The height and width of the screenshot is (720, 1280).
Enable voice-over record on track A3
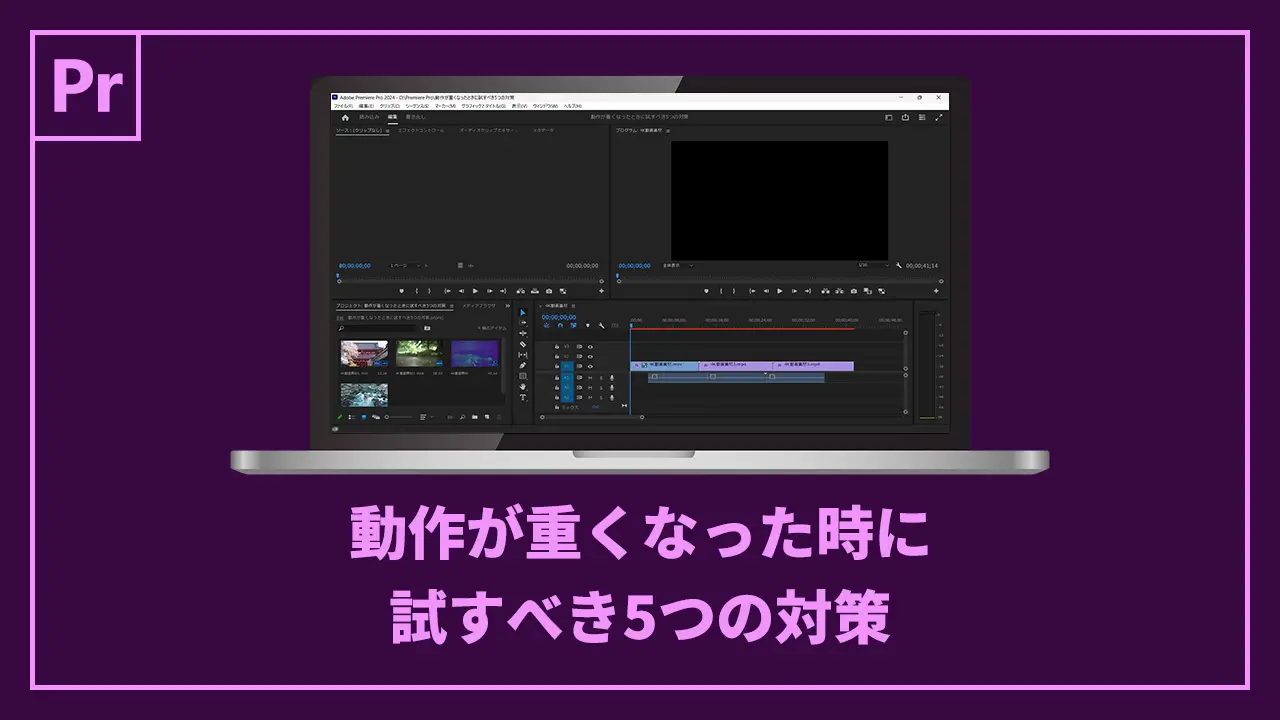612,398
